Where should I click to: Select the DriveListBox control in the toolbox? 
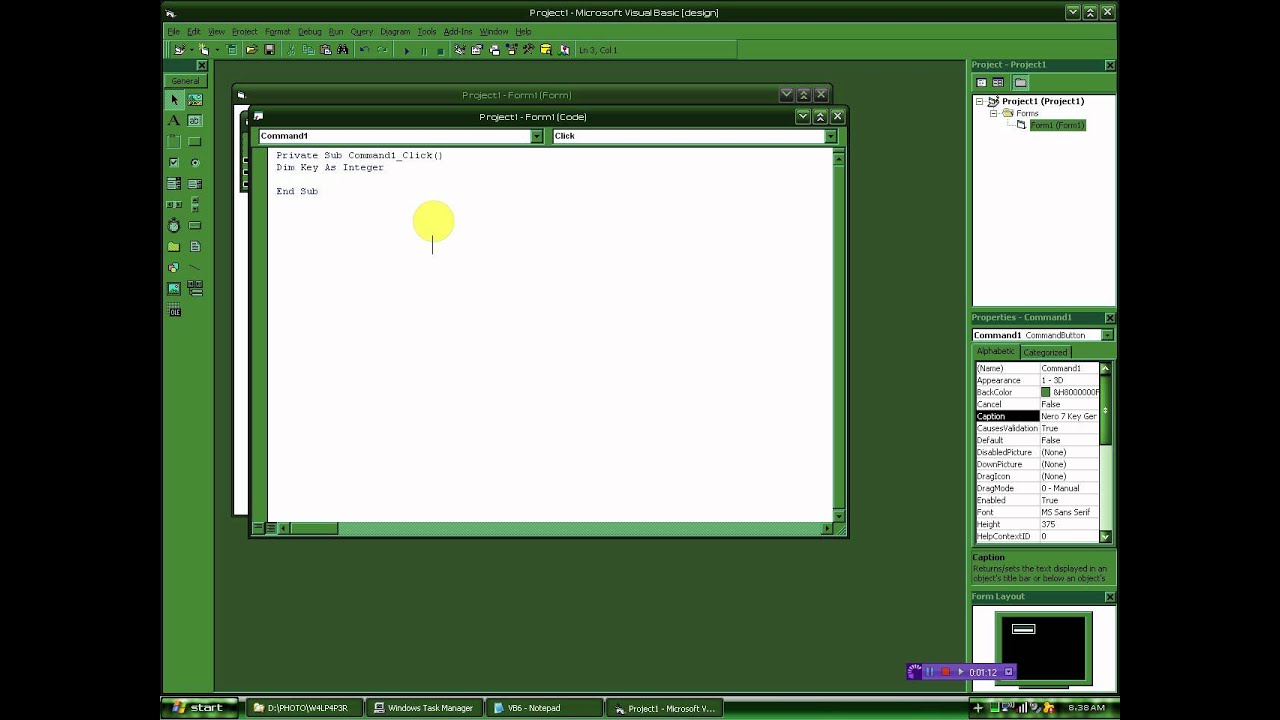[x=195, y=226]
